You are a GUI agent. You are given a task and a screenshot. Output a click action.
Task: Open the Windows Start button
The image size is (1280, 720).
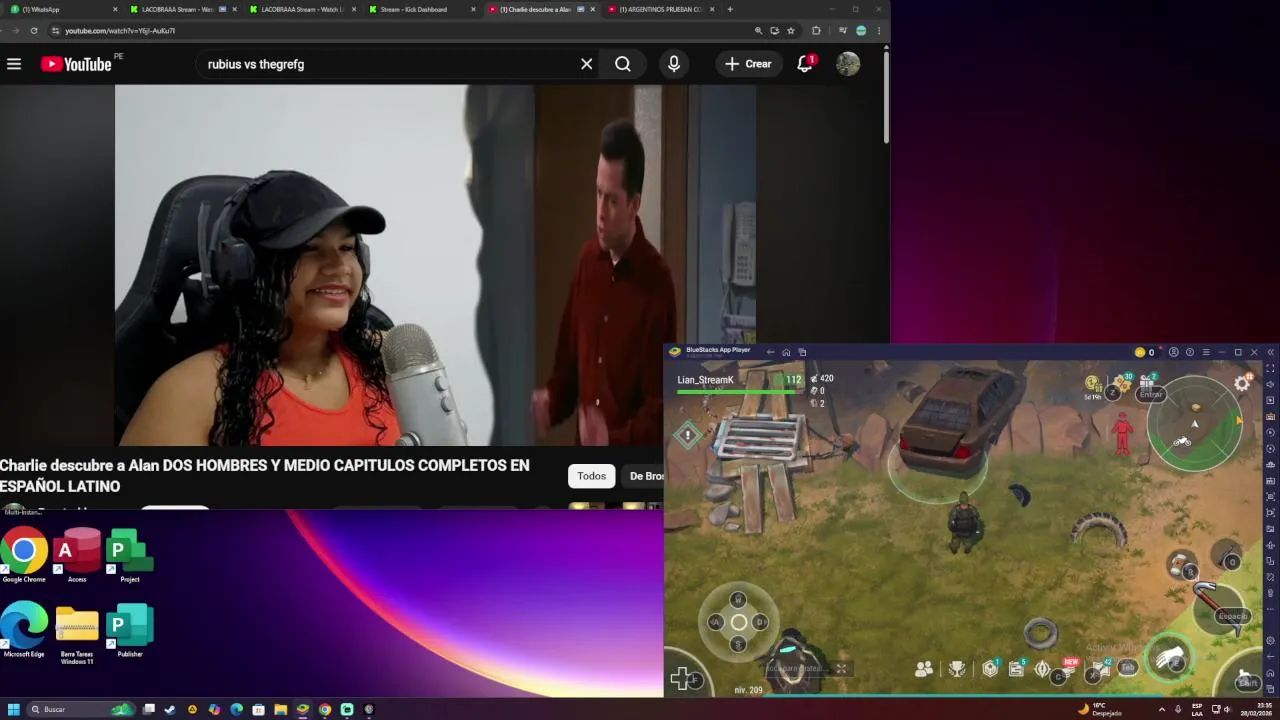coord(14,709)
